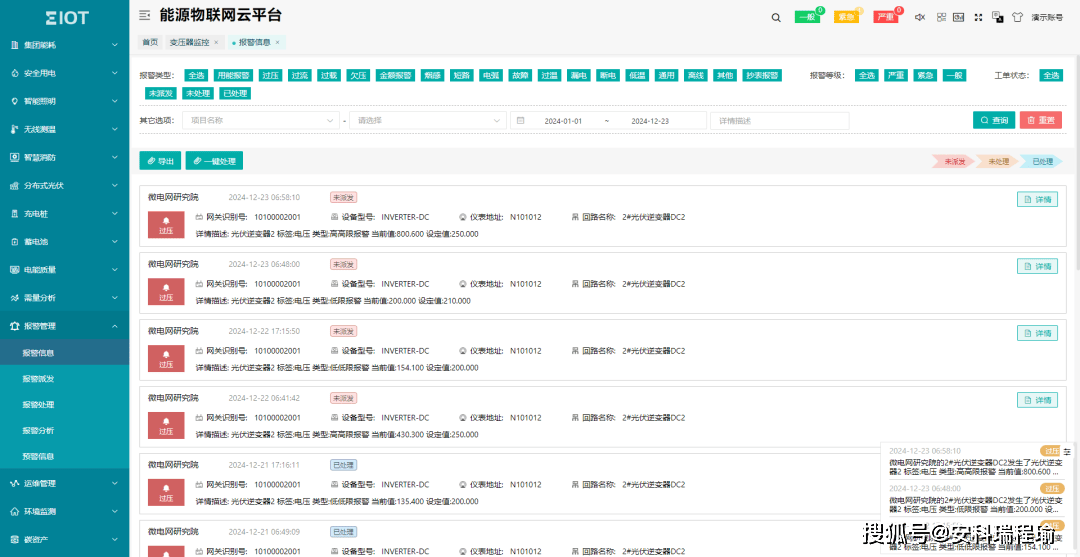
Task: Click the 详情描述 input field
Action: (x=780, y=120)
